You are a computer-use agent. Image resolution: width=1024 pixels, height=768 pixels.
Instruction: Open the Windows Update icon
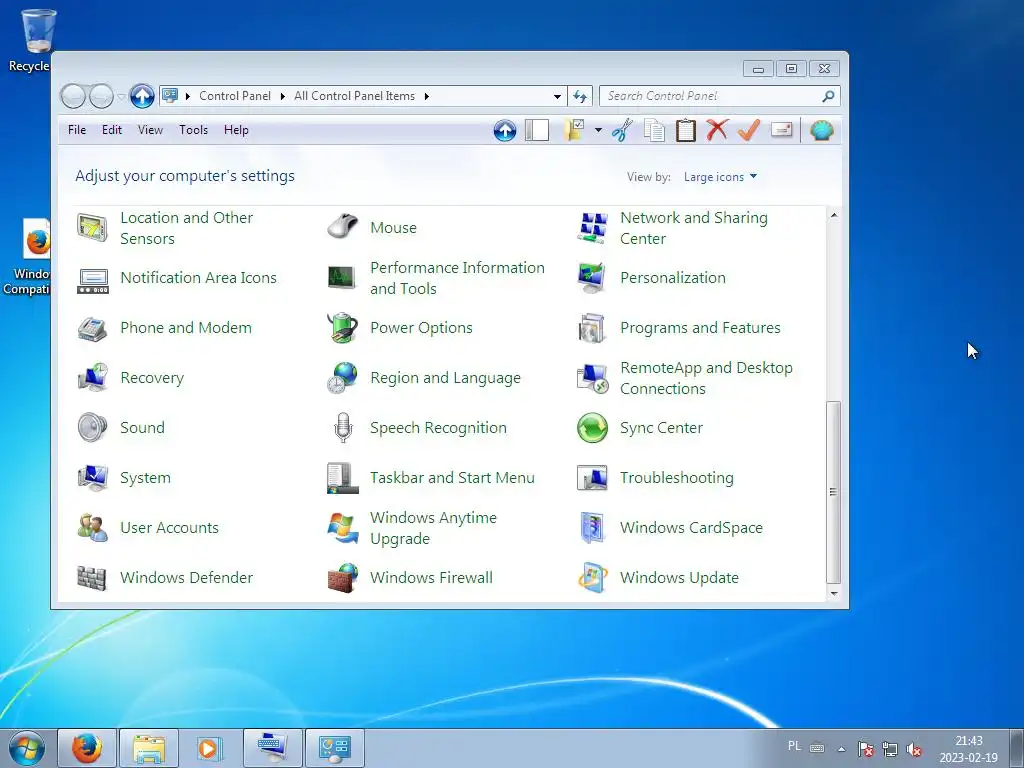coord(592,578)
